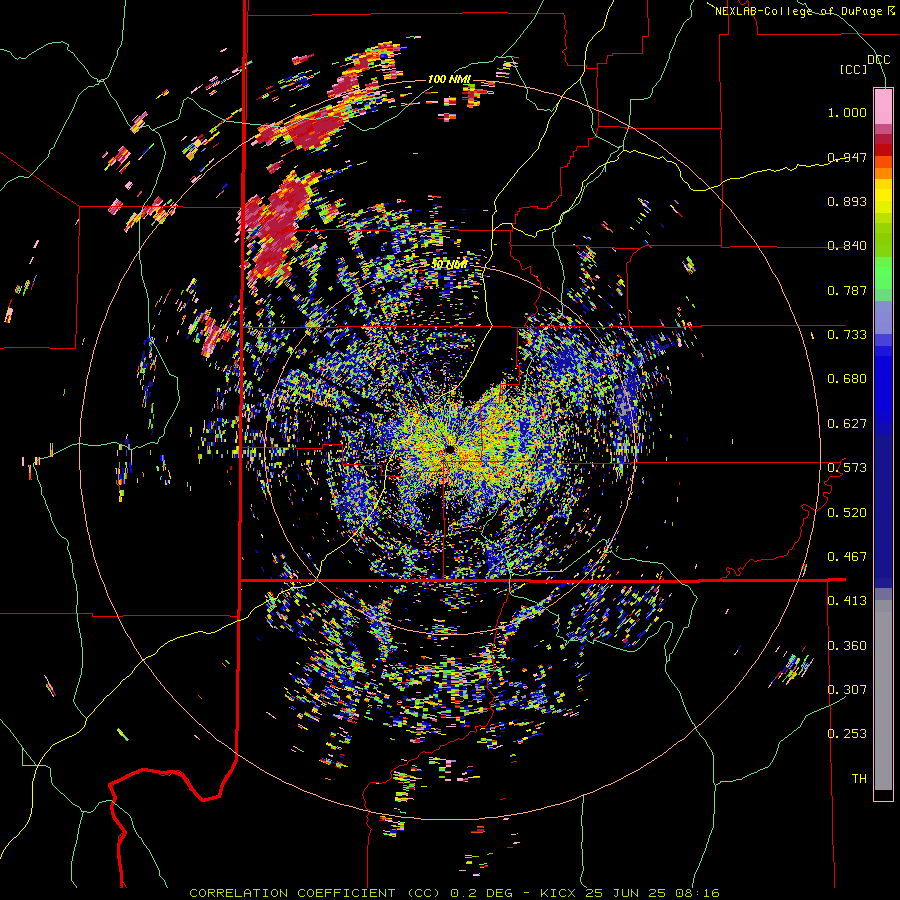Click the [CC] units label

tap(854, 69)
